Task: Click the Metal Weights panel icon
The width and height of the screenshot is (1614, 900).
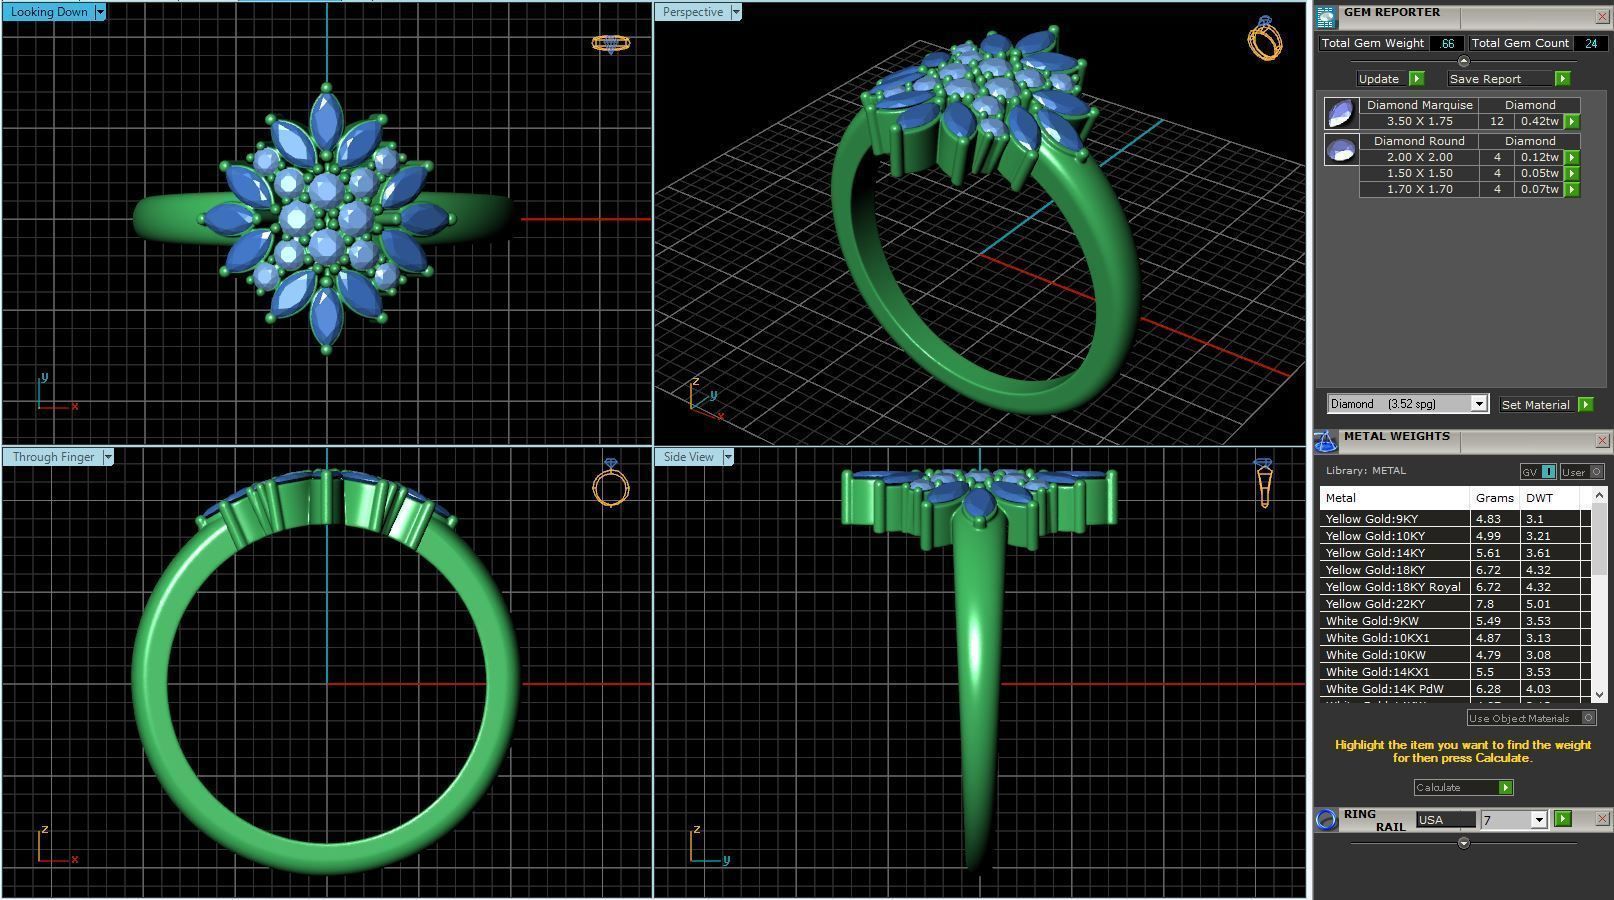Action: [x=1326, y=441]
